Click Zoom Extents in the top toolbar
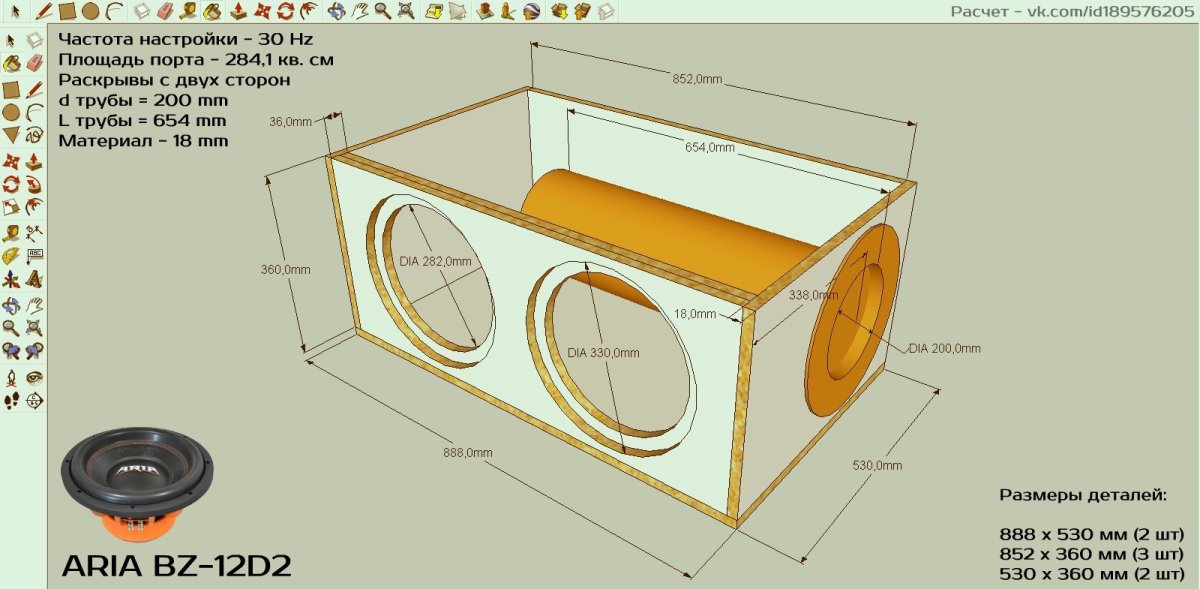Screen dimensions: 1200x589 [x=405, y=11]
